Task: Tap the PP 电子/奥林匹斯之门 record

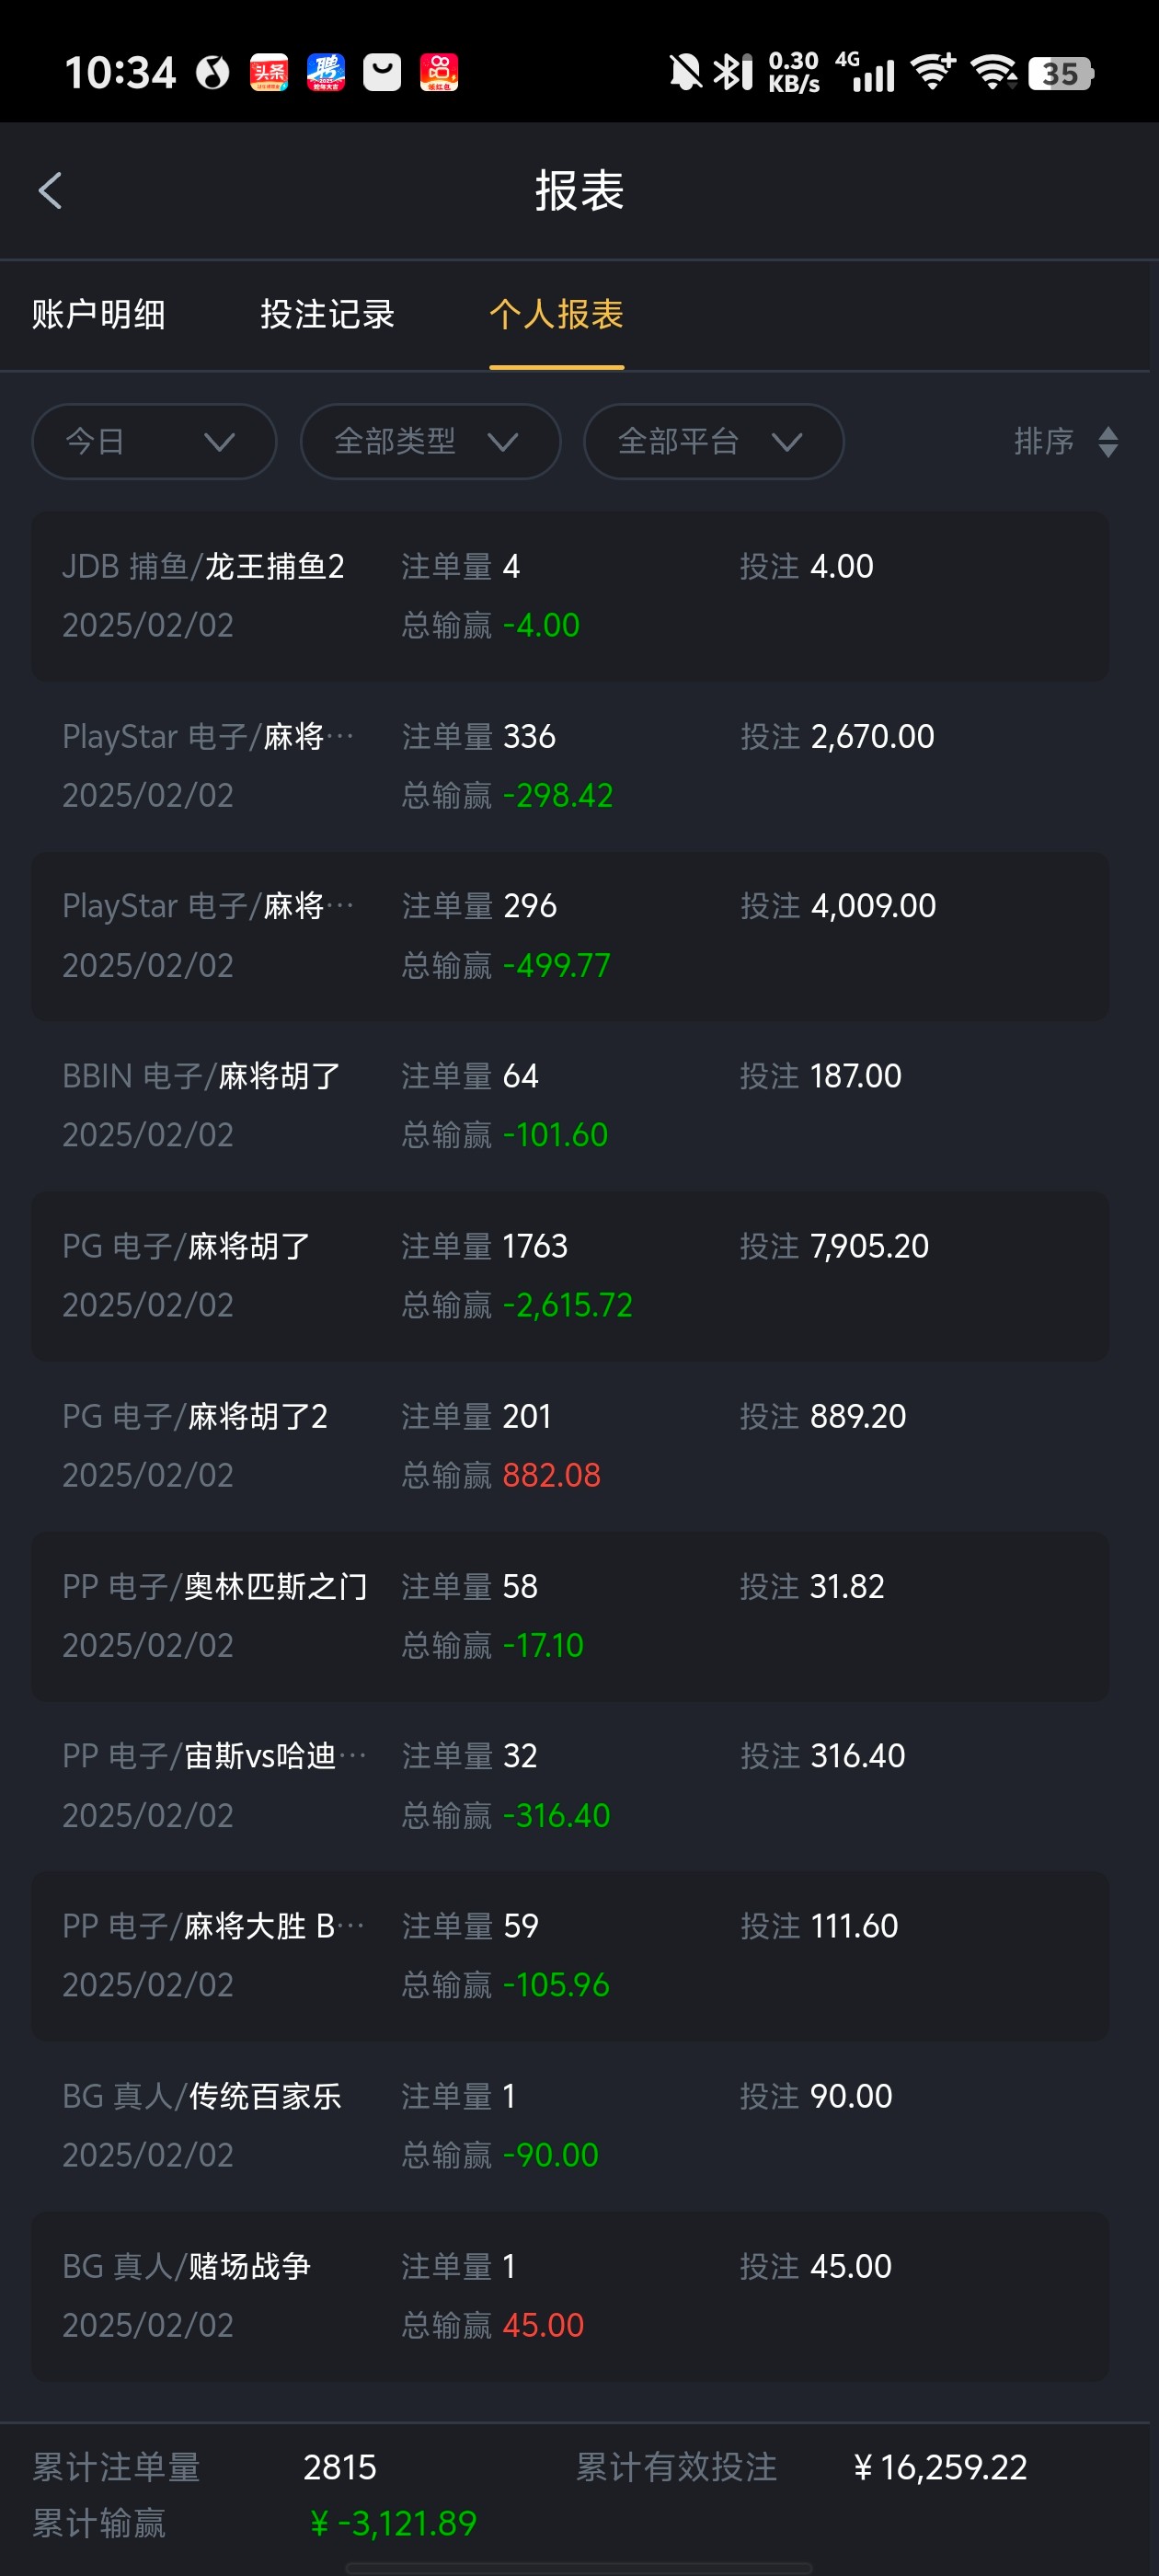Action: click(570, 1615)
